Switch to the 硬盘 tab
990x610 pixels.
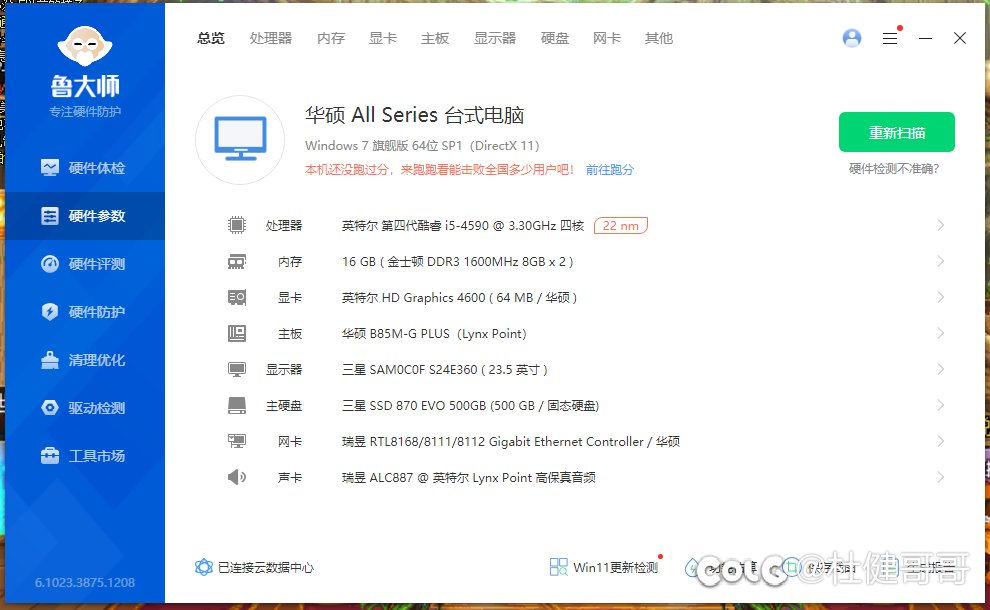click(555, 39)
